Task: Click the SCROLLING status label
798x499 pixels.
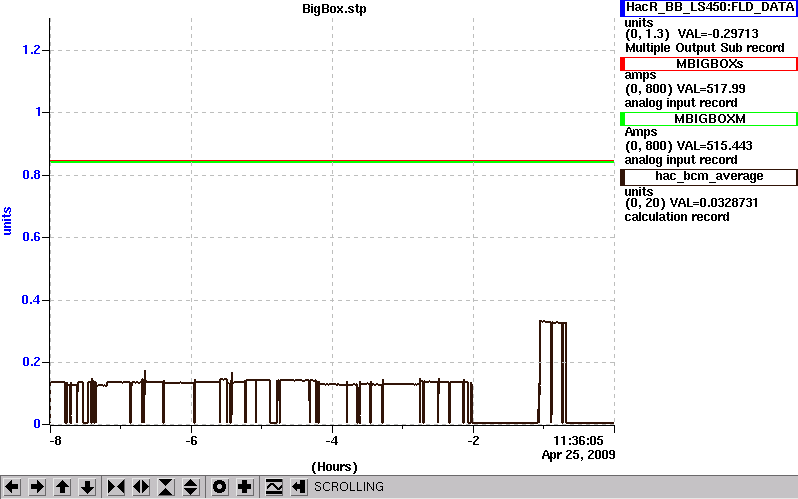Action: (x=349, y=487)
